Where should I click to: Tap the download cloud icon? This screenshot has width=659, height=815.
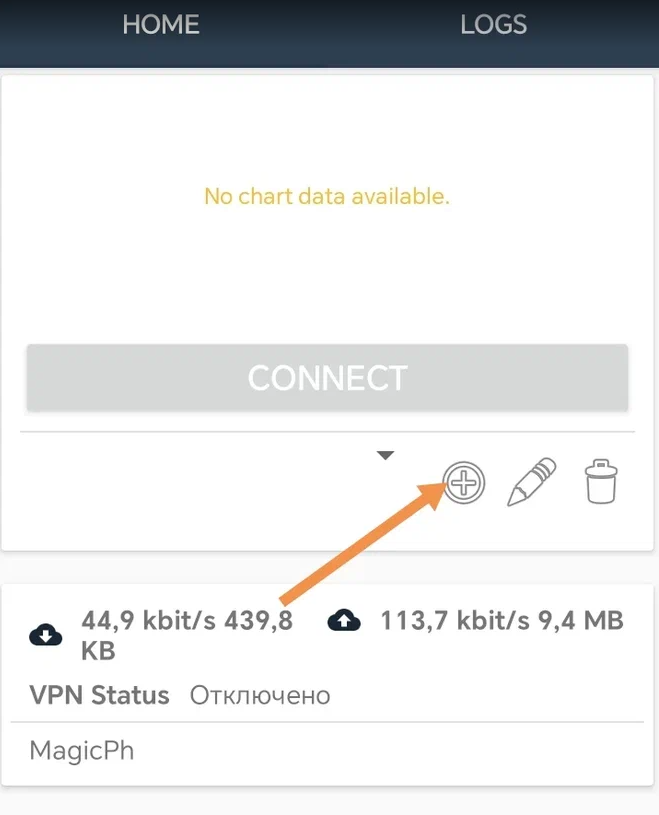click(46, 635)
